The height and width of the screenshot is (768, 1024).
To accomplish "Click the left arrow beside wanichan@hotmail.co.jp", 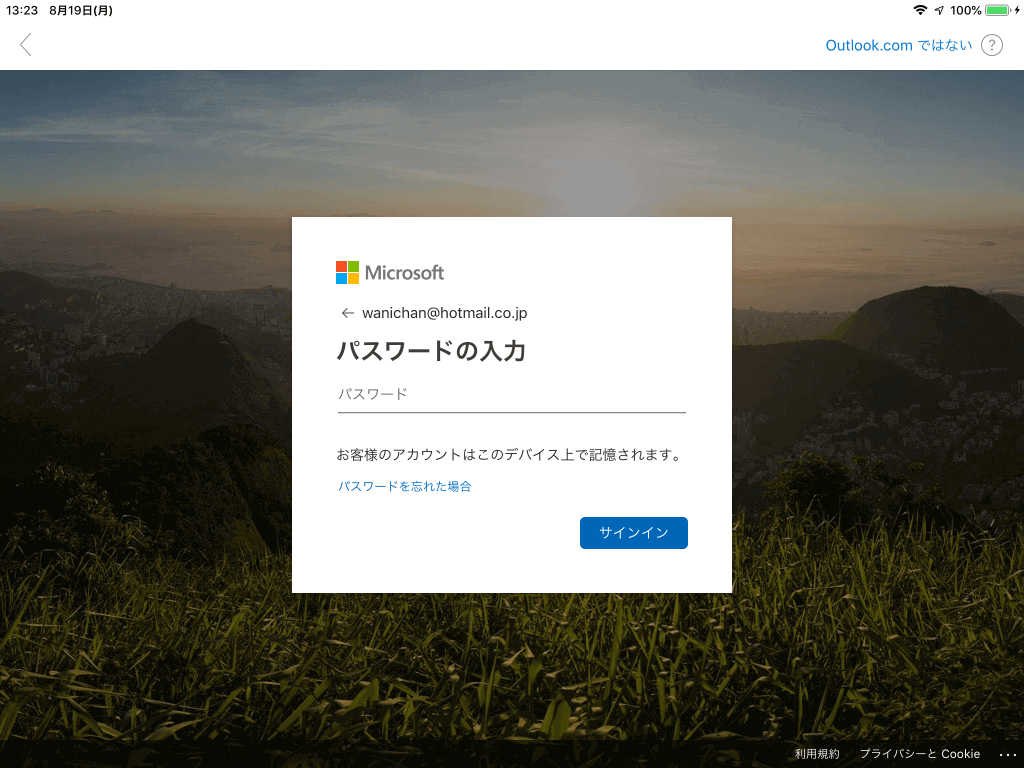I will click(x=347, y=313).
